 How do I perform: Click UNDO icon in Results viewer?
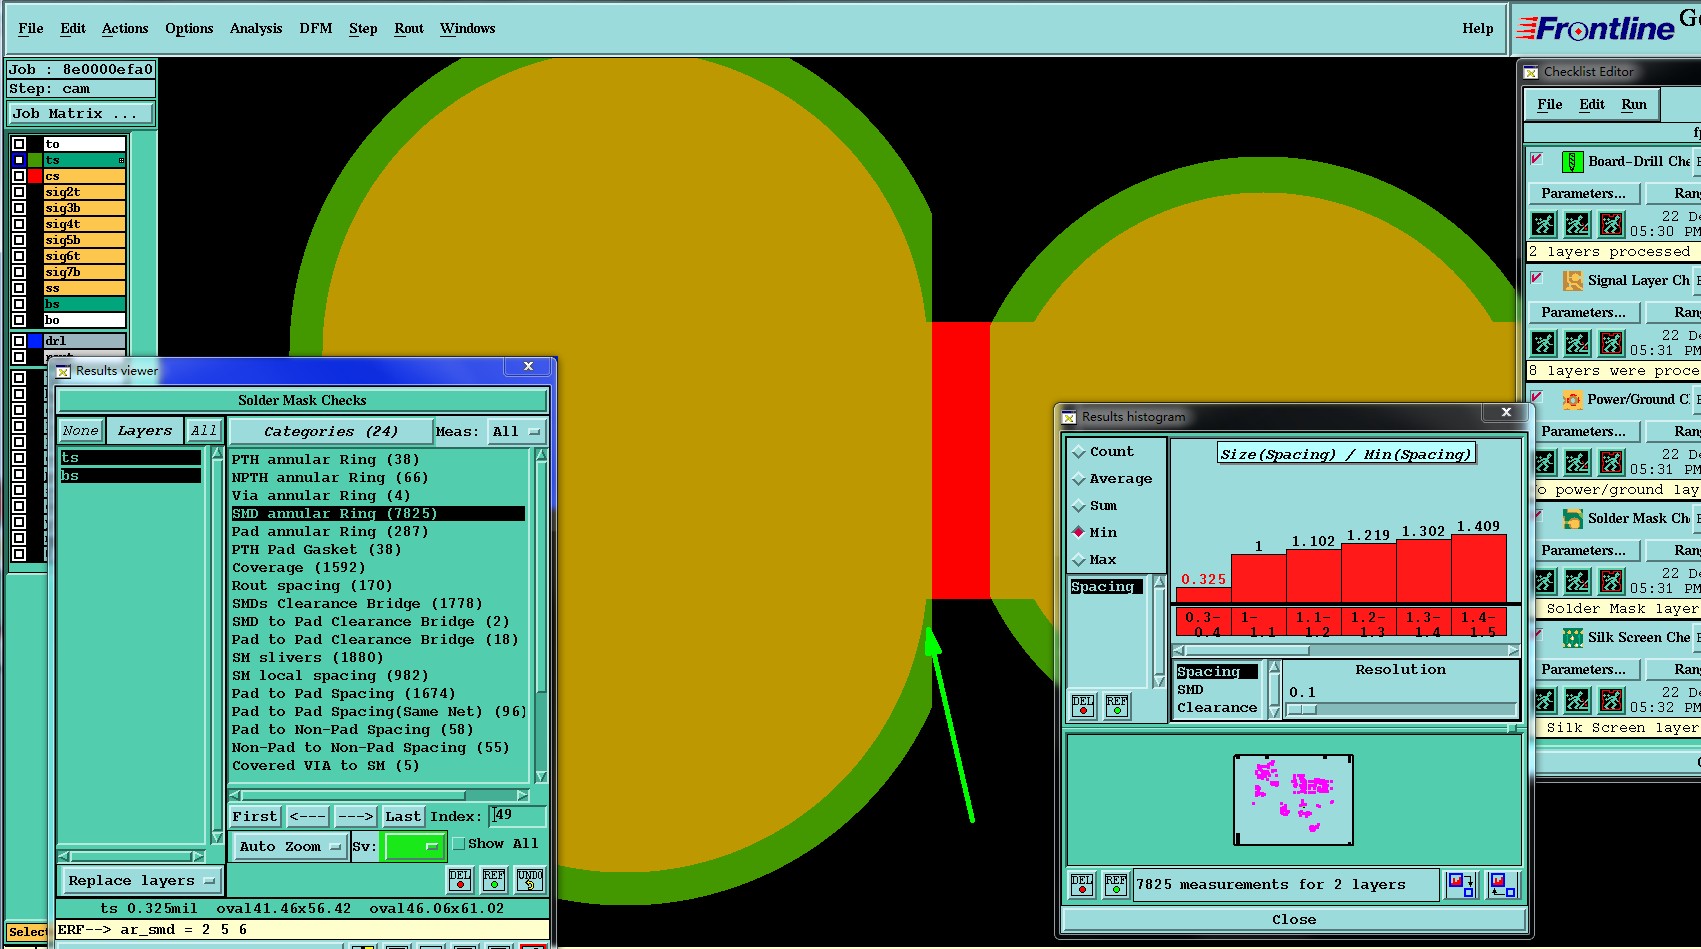click(x=530, y=880)
